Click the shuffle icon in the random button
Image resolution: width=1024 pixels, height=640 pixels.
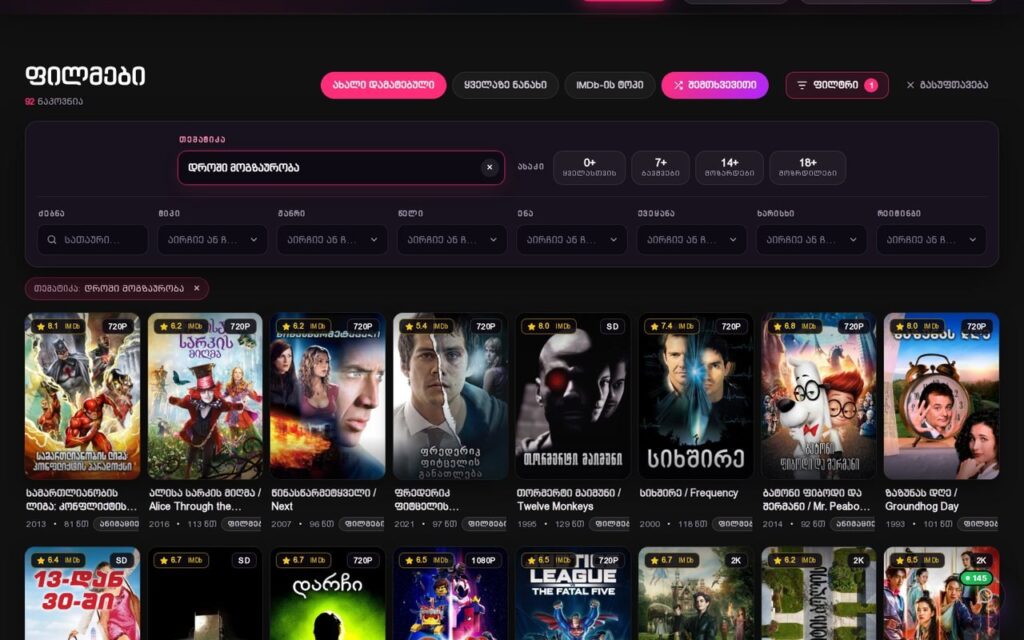tap(679, 85)
